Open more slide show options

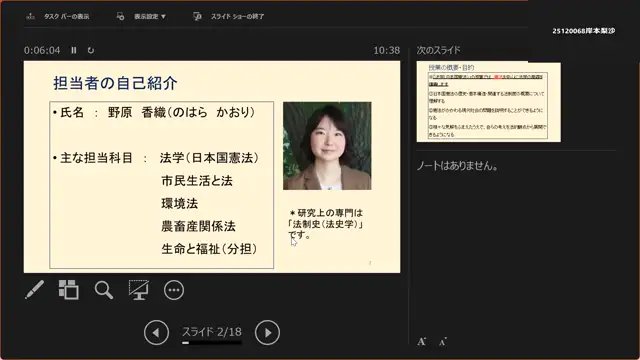[174, 290]
